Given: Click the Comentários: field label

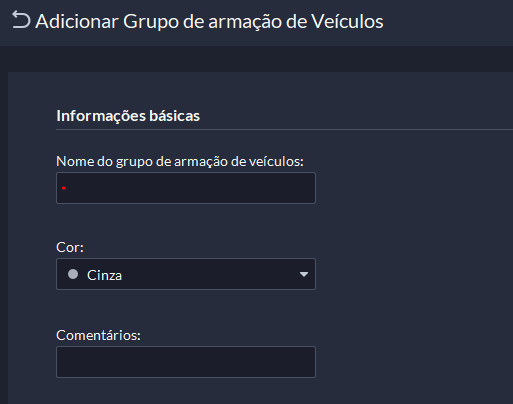Looking at the screenshot, I should (x=98, y=335).
